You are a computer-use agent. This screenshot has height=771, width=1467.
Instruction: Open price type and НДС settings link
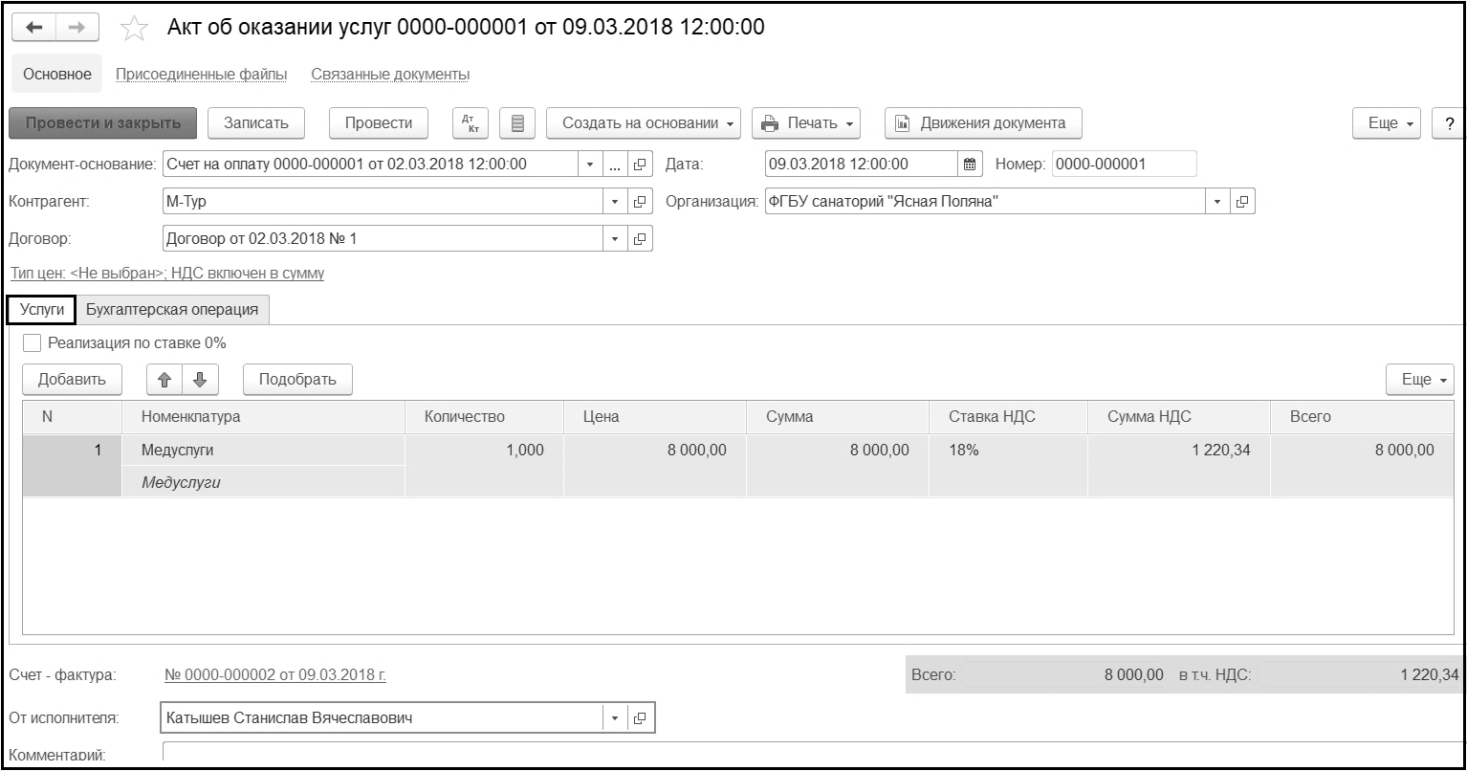[166, 274]
